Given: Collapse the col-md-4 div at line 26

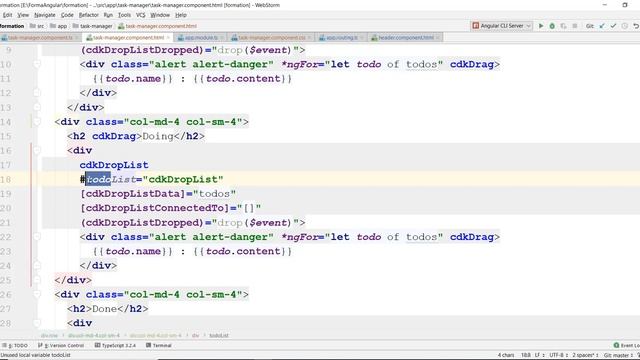Looking at the screenshot, I should pyautogui.click(x=37, y=294).
